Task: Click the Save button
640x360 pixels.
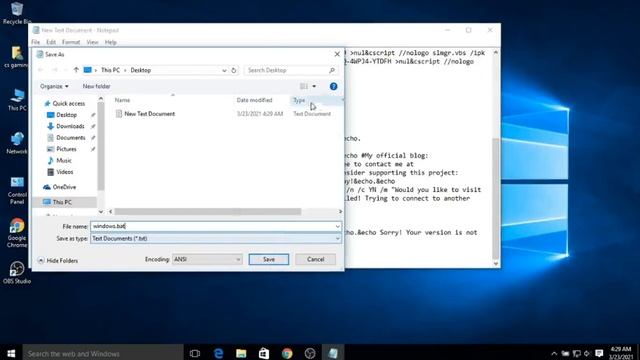Action: (269, 259)
